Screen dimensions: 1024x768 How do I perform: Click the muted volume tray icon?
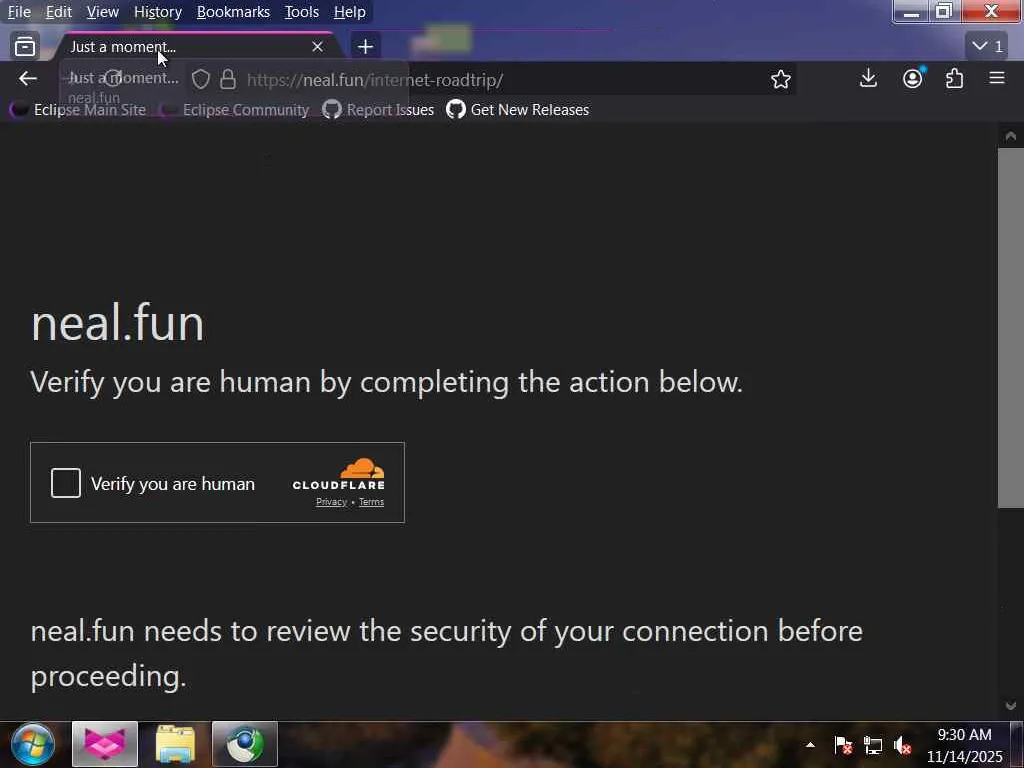[903, 745]
